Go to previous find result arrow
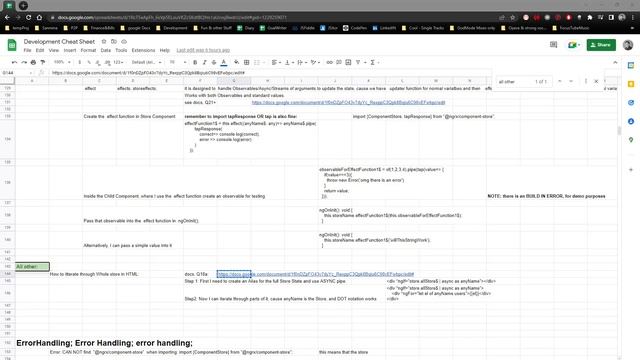The image size is (640, 360). pyautogui.click(x=560, y=82)
